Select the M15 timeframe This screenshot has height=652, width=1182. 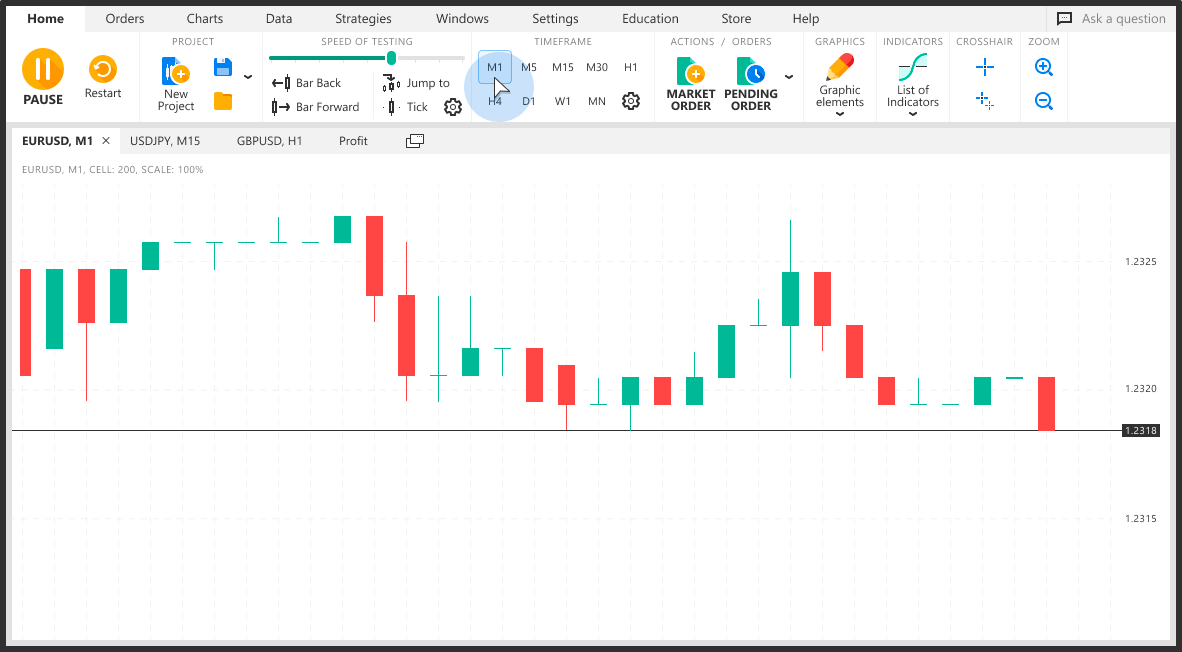tap(562, 67)
